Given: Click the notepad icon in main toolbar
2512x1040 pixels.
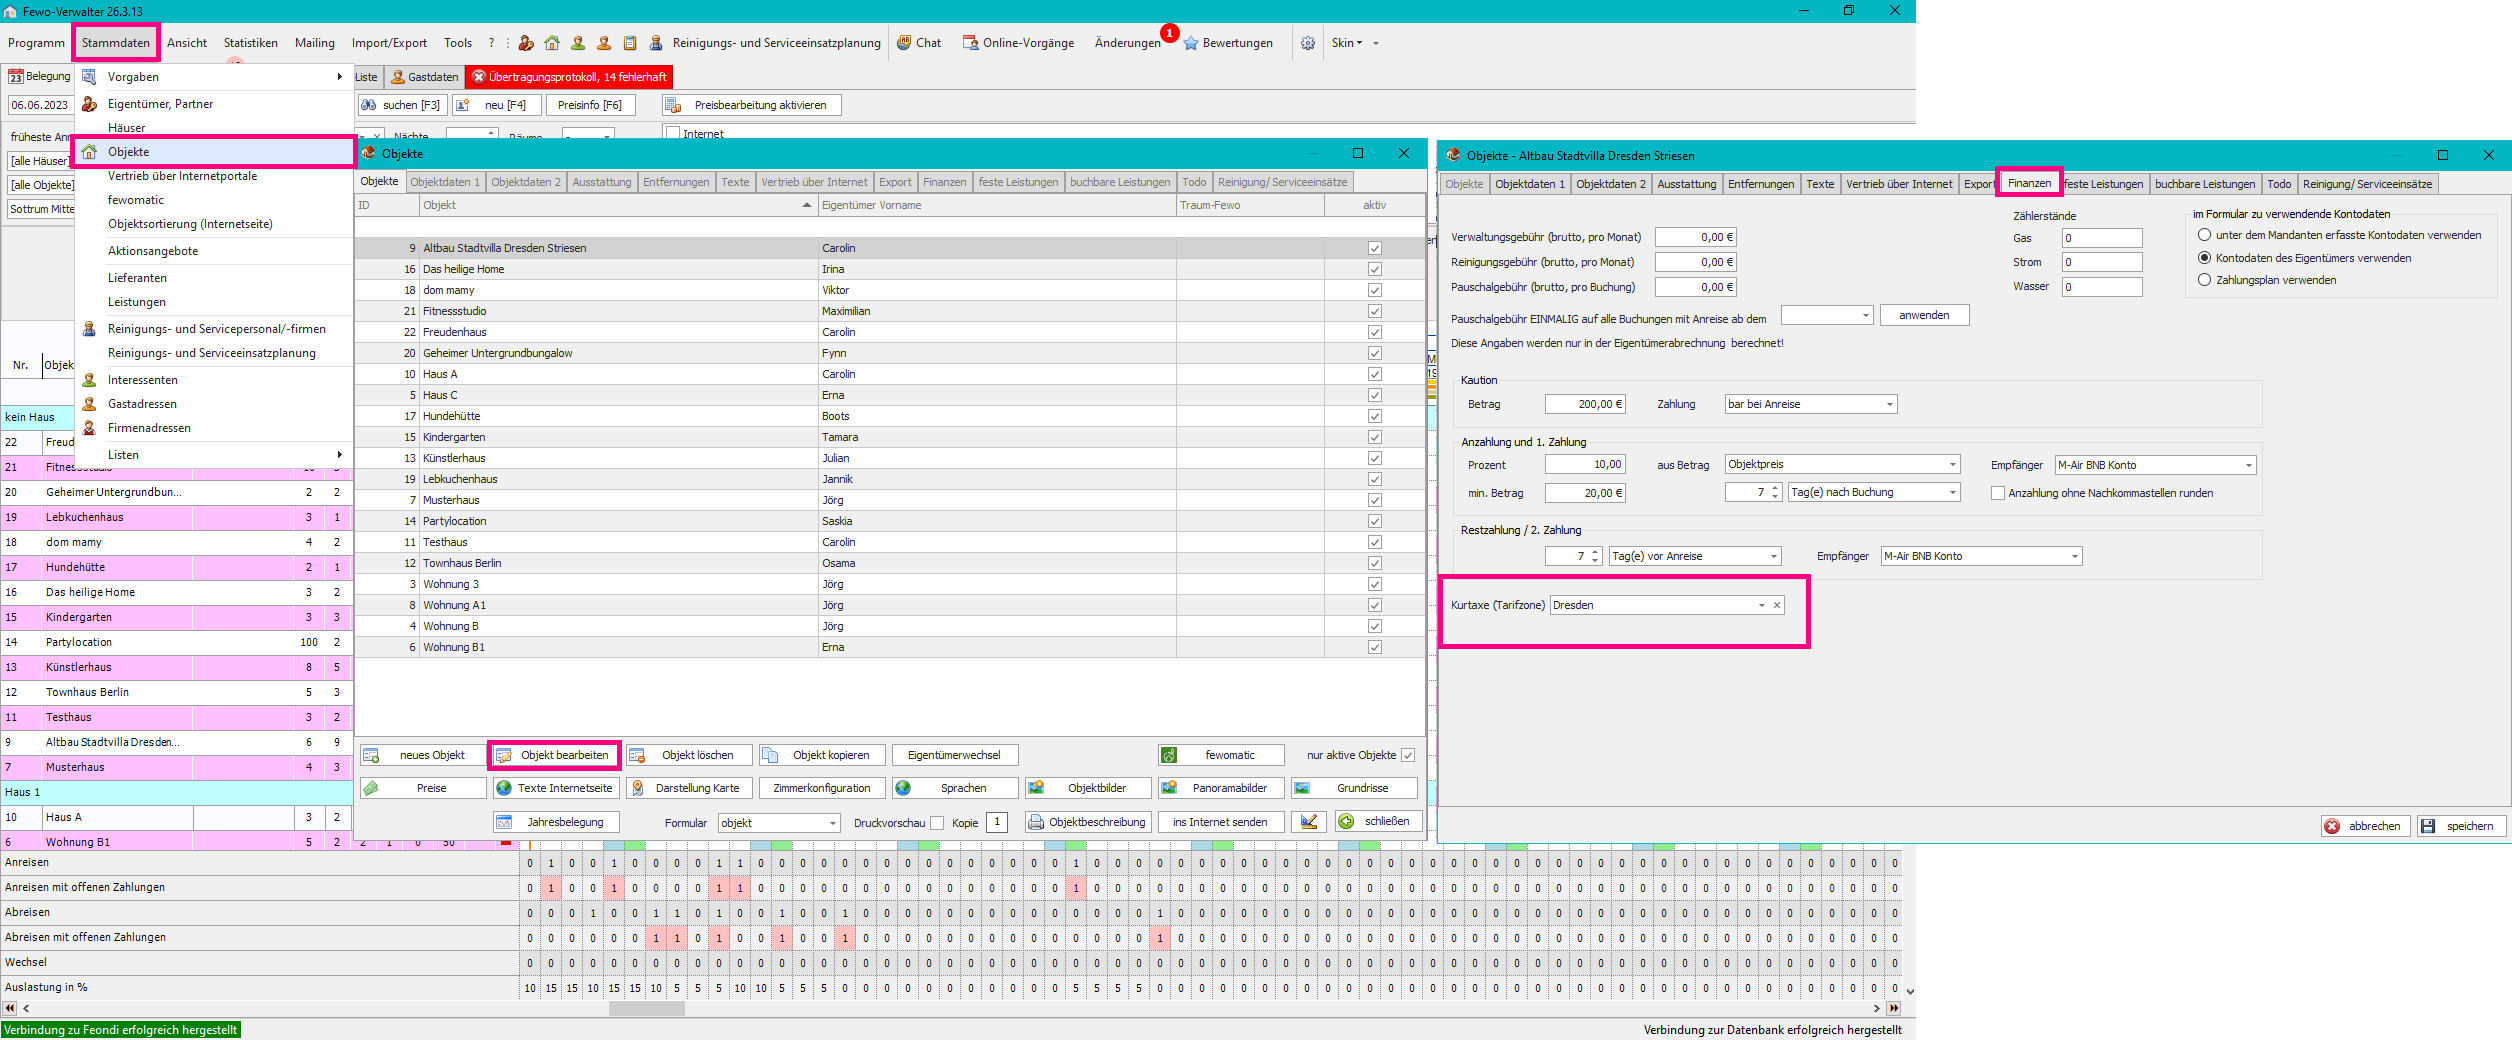Looking at the screenshot, I should 630,43.
